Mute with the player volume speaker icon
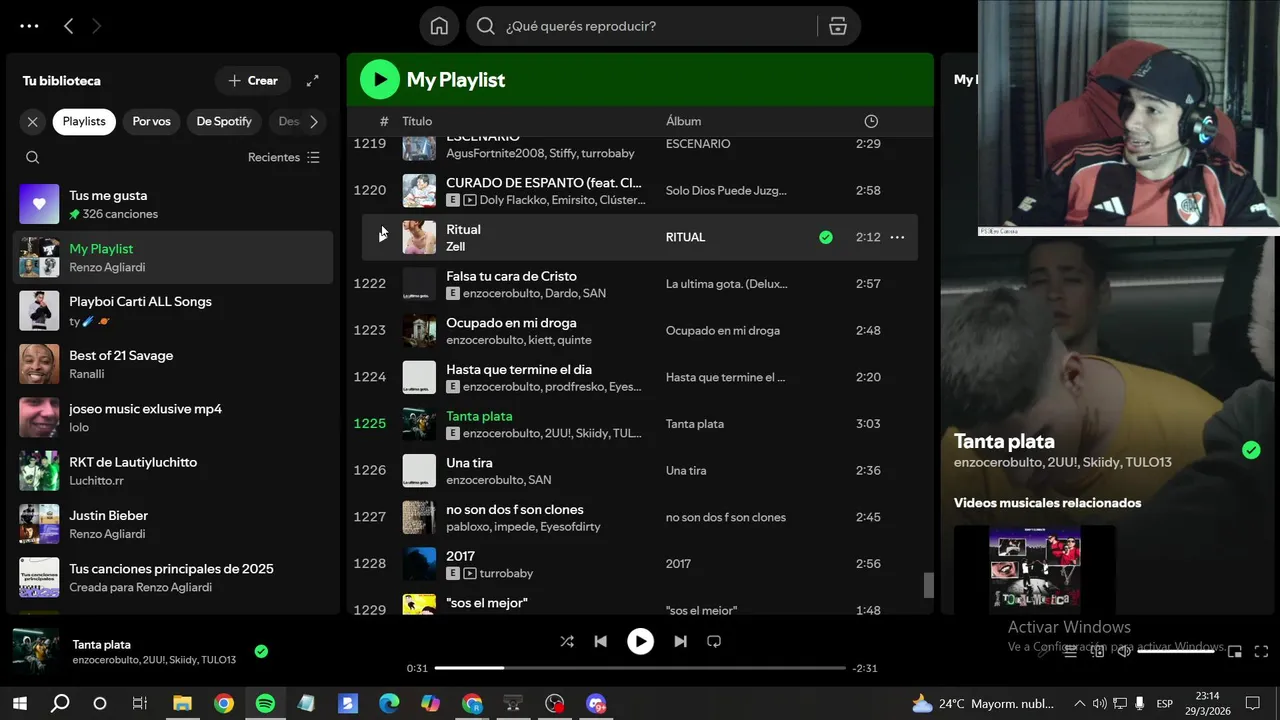Image resolution: width=1280 pixels, height=720 pixels. tap(1124, 651)
